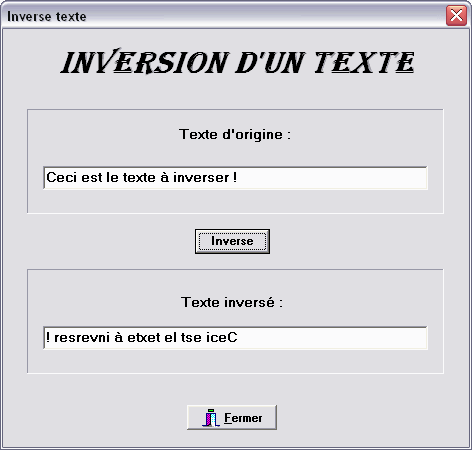The image size is (472, 450).
Task: Click the word est in the origin field
Action: pyautogui.click(x=92, y=177)
